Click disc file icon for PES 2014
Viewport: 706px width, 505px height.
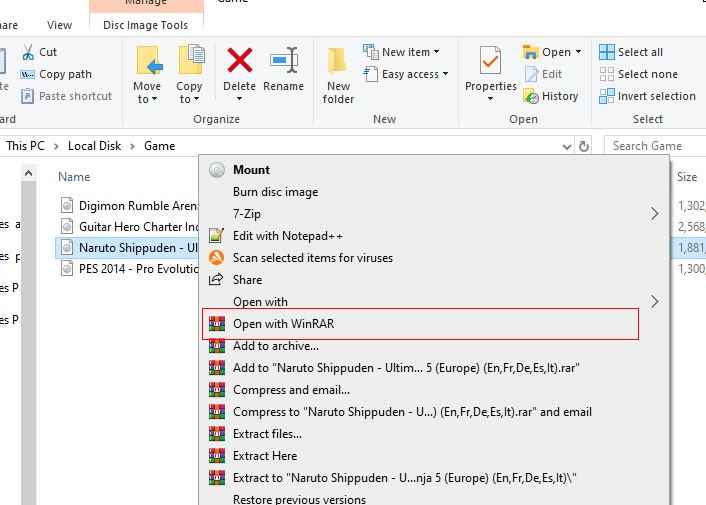click(67, 269)
